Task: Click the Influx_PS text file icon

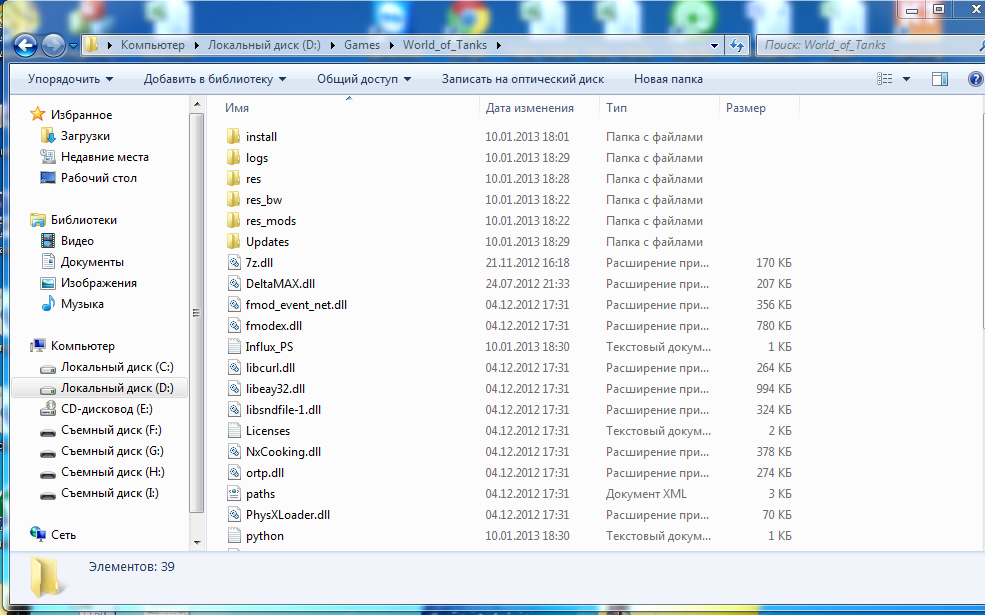Action: [234, 347]
